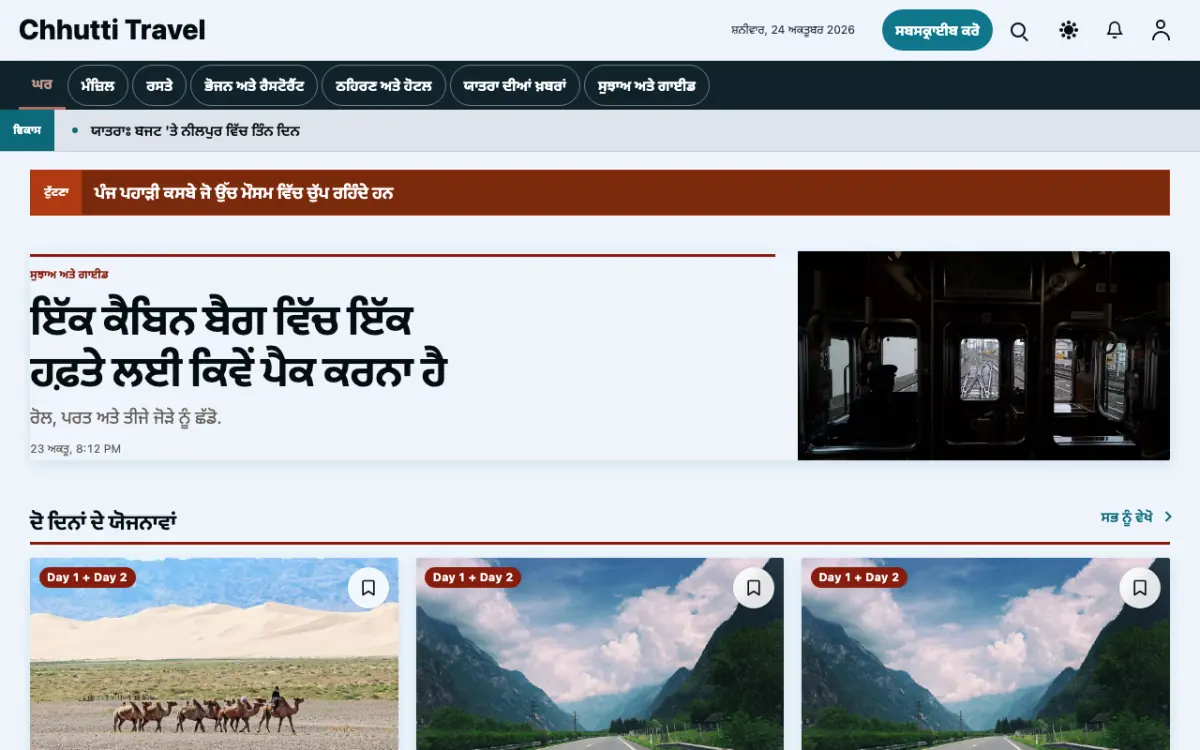
Task: Bookmark the middle mountain road card
Action: click(x=754, y=588)
